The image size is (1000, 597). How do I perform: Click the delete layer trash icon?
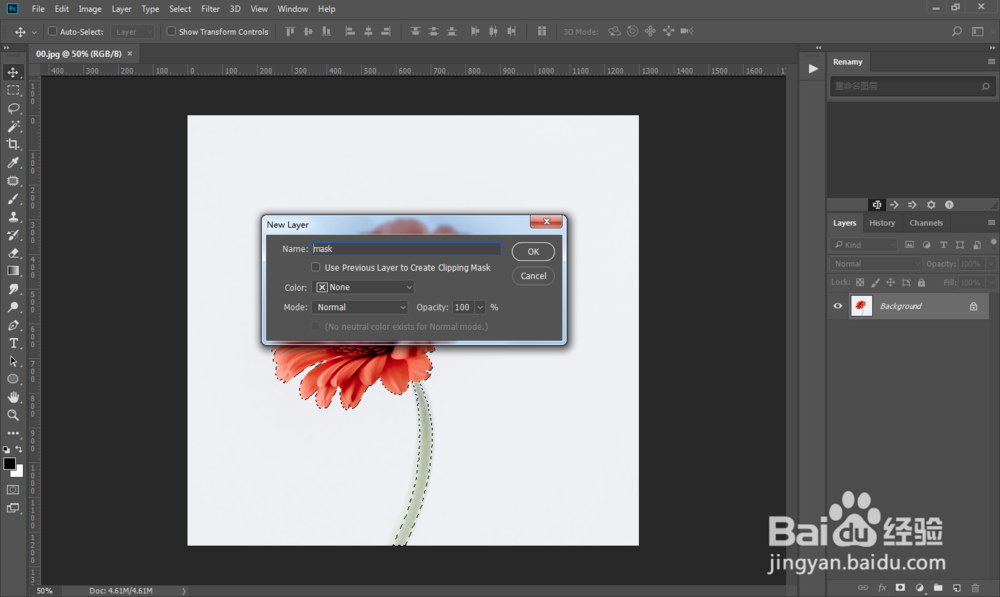(x=975, y=587)
